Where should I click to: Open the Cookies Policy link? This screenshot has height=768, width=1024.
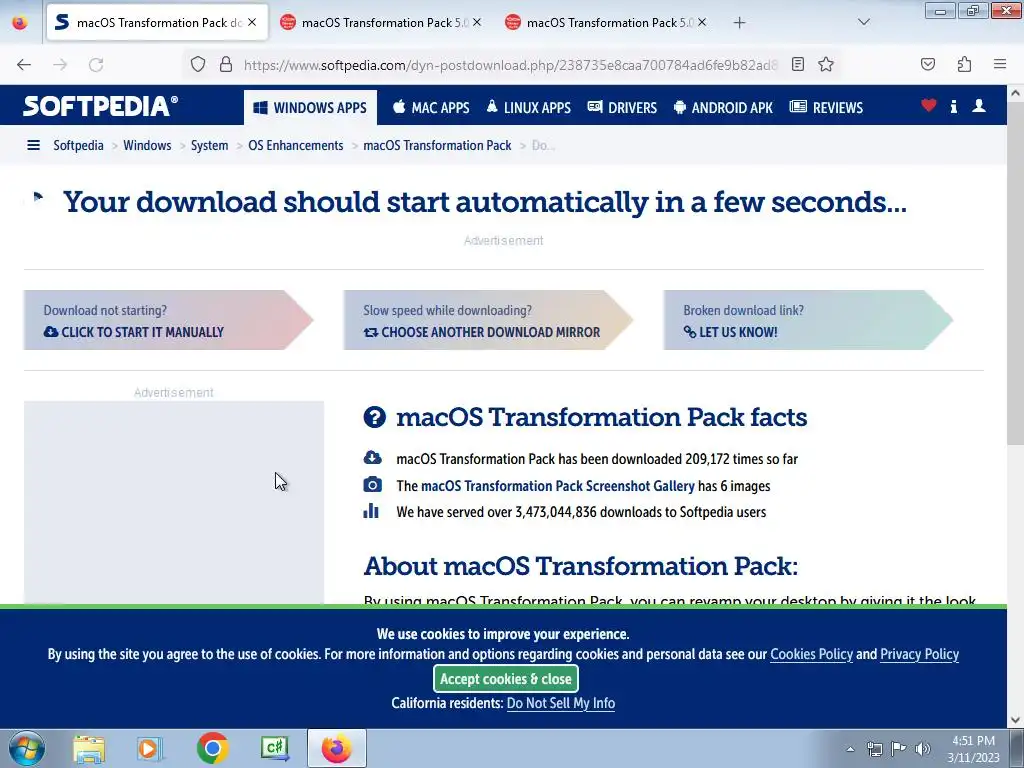click(811, 654)
